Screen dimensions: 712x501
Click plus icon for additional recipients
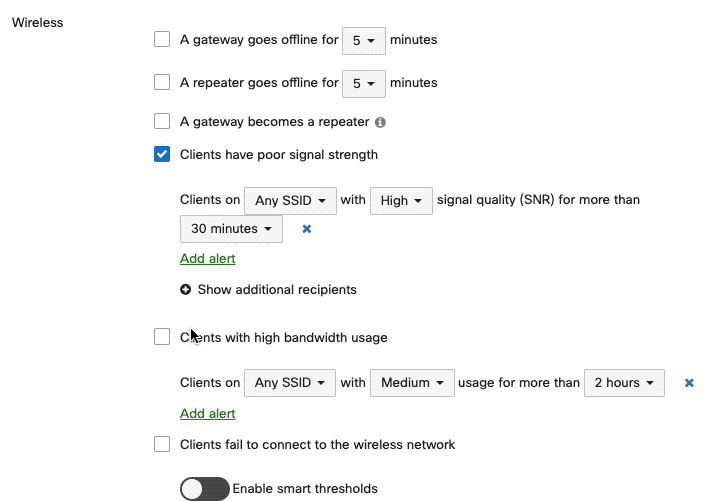point(186,290)
